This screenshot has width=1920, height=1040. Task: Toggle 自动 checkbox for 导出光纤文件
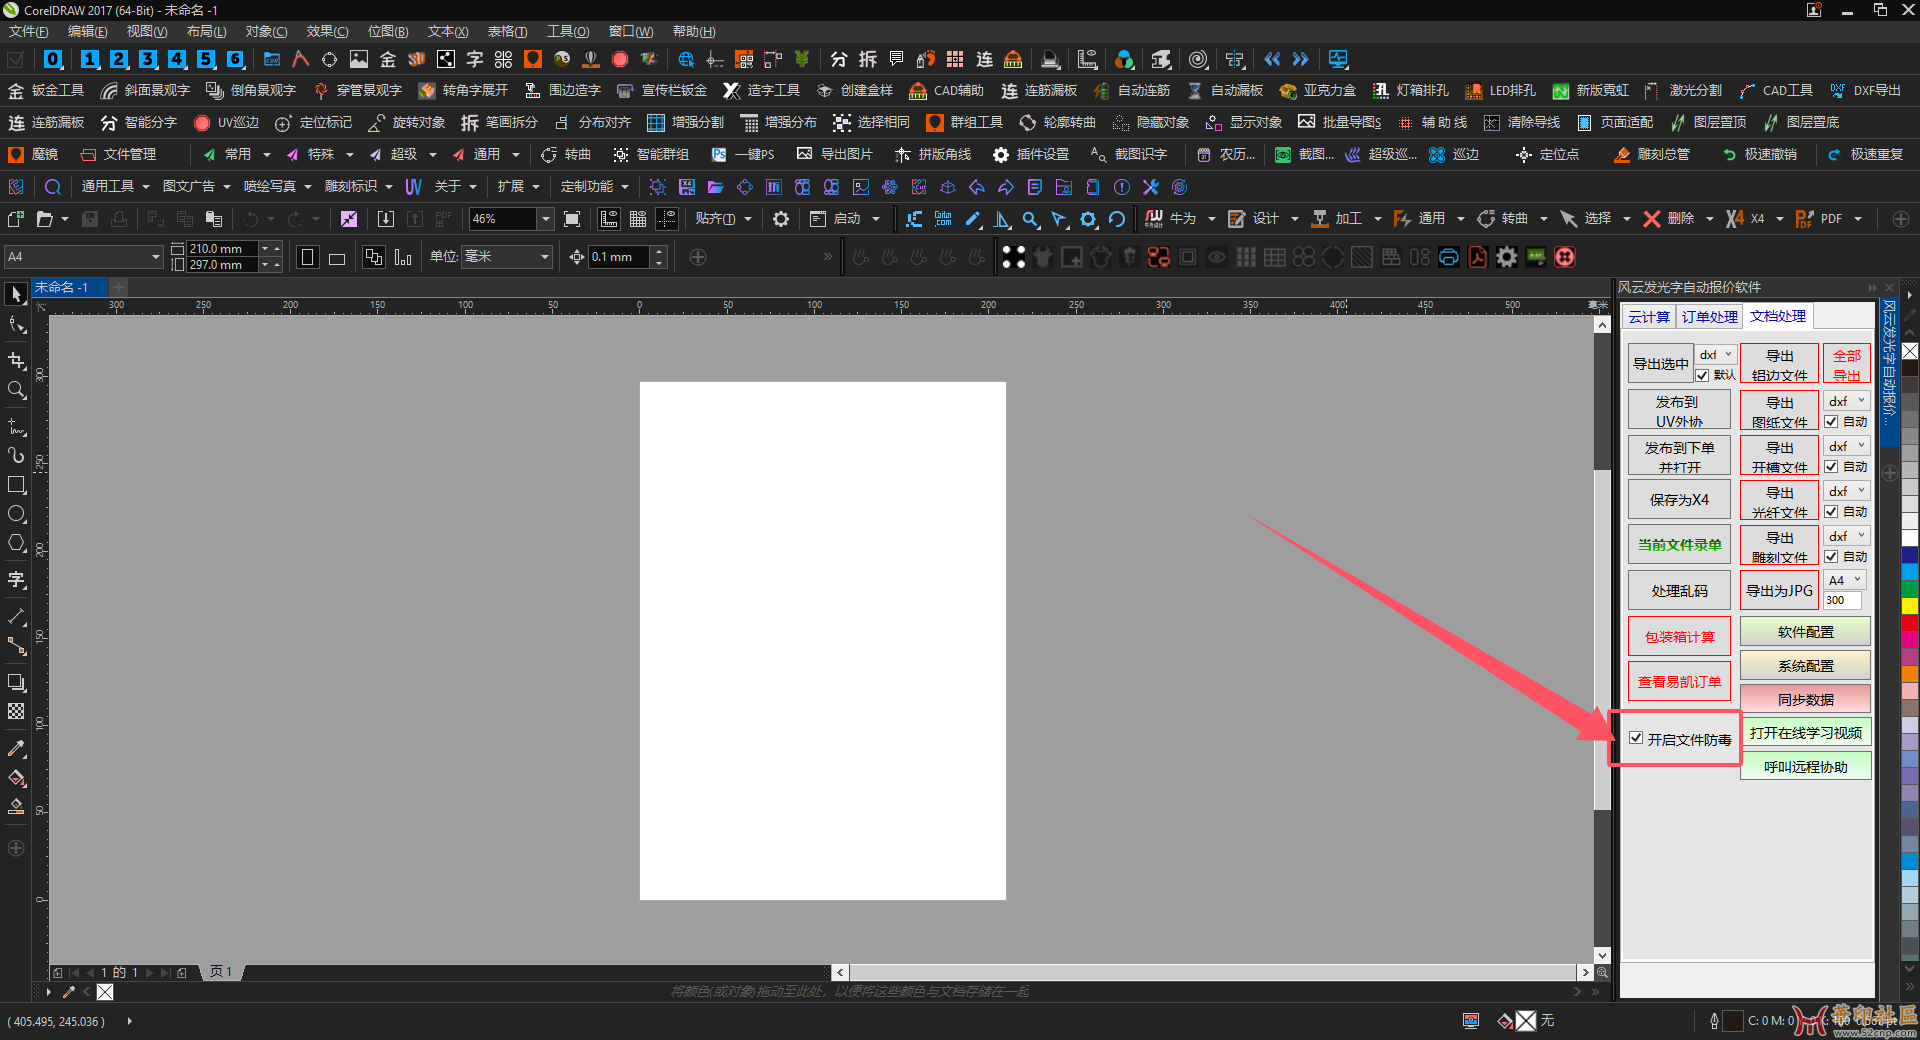1831,512
